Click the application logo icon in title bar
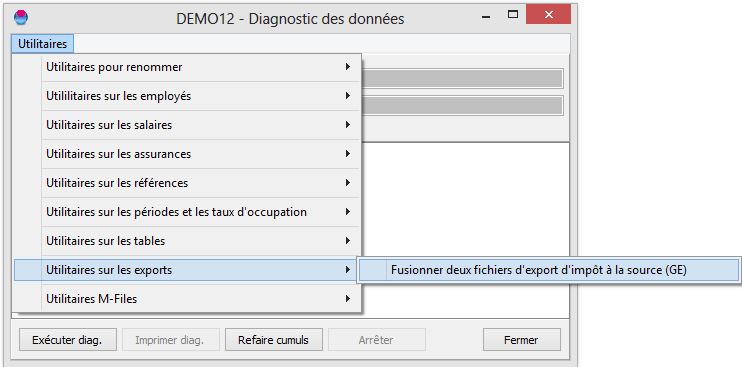The height and width of the screenshot is (367, 742). [x=21, y=17]
